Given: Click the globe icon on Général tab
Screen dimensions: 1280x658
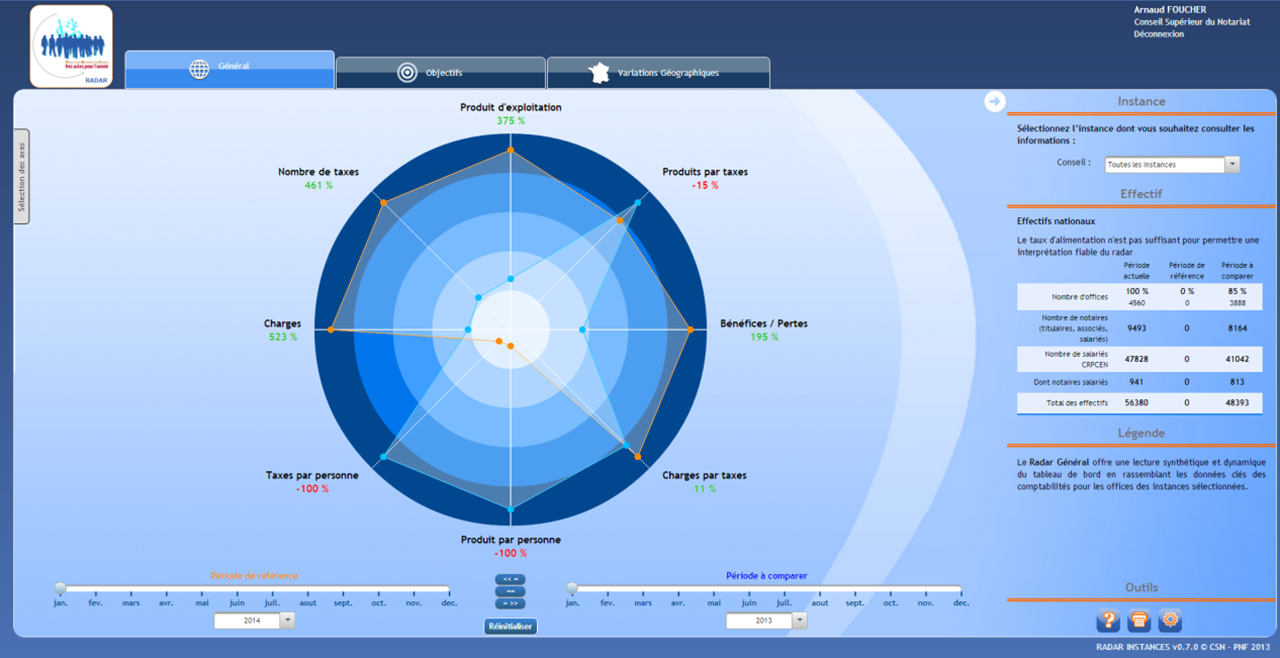Looking at the screenshot, I should 200,68.
